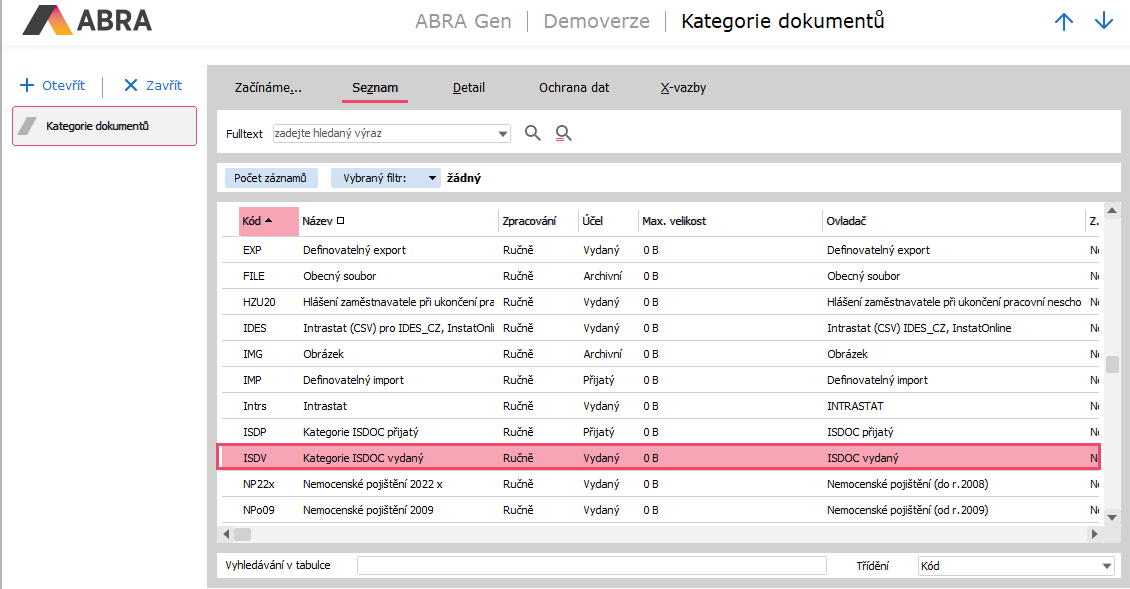The height and width of the screenshot is (589, 1130).
Task: Select the Intrs Intrastat row
Action: (x=659, y=406)
